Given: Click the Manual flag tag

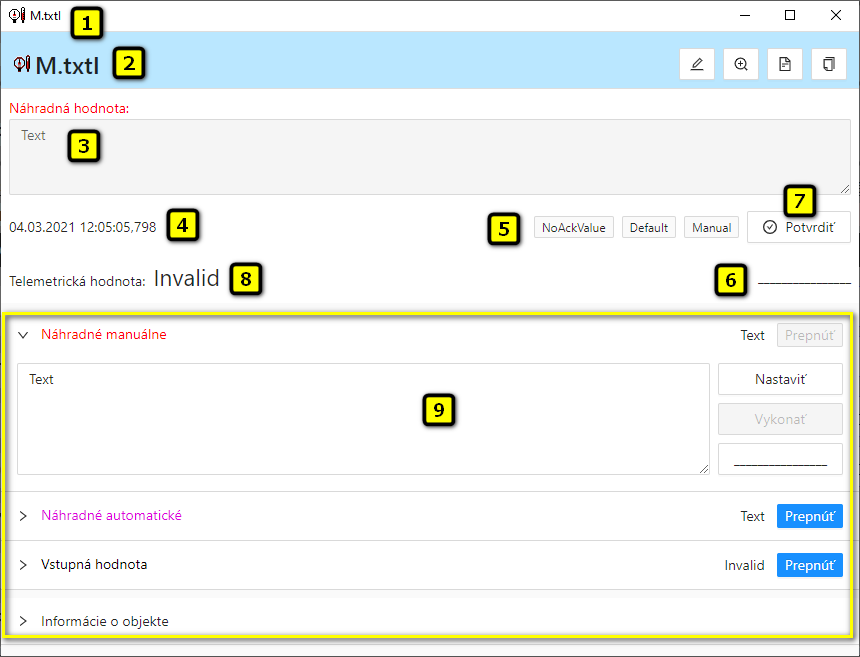Looking at the screenshot, I should click(x=711, y=228).
